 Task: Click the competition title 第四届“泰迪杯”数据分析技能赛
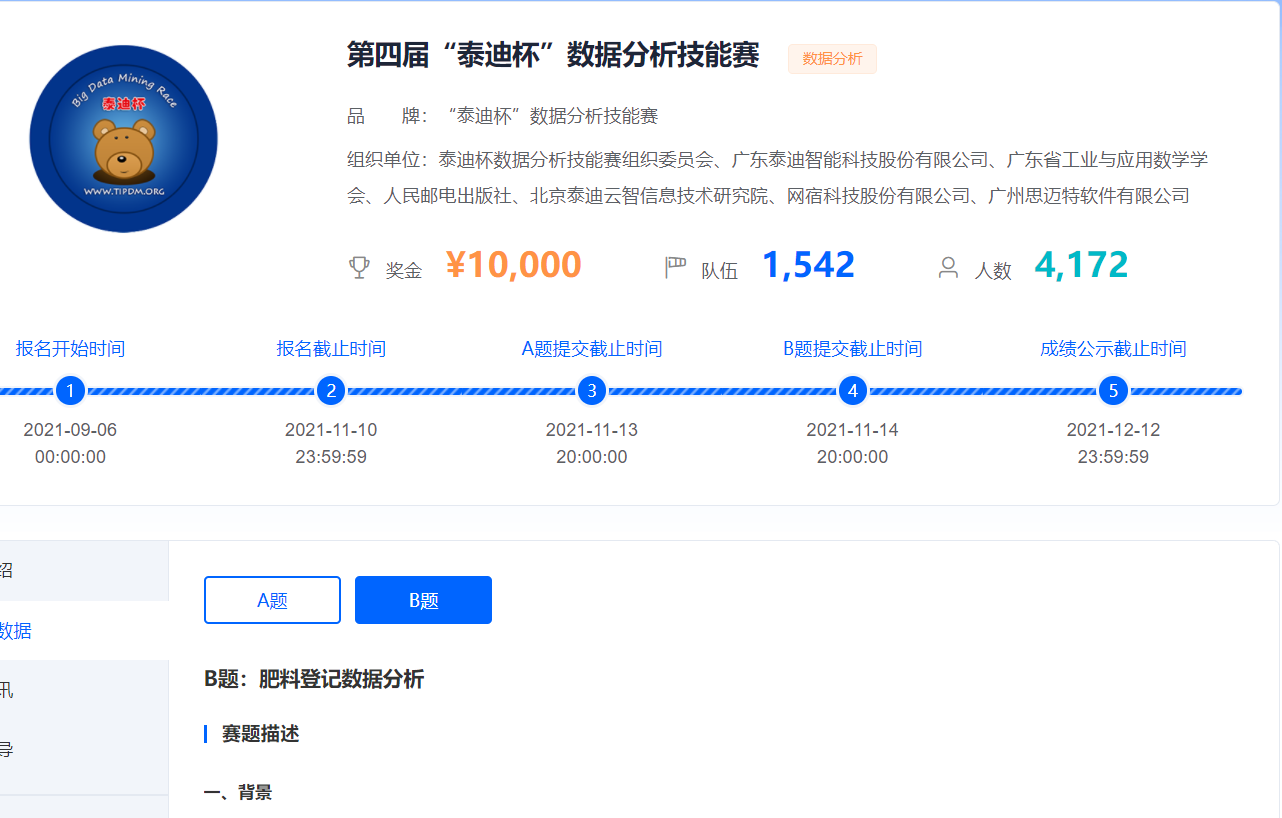tap(553, 55)
